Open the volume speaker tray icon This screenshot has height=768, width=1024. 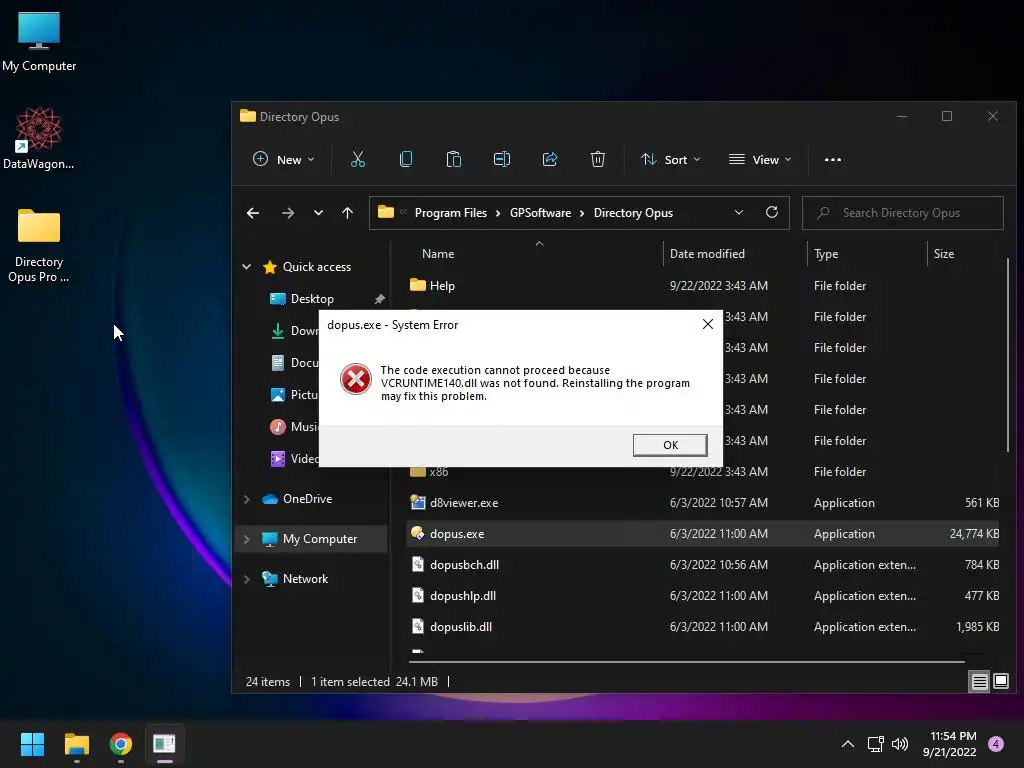click(x=900, y=744)
